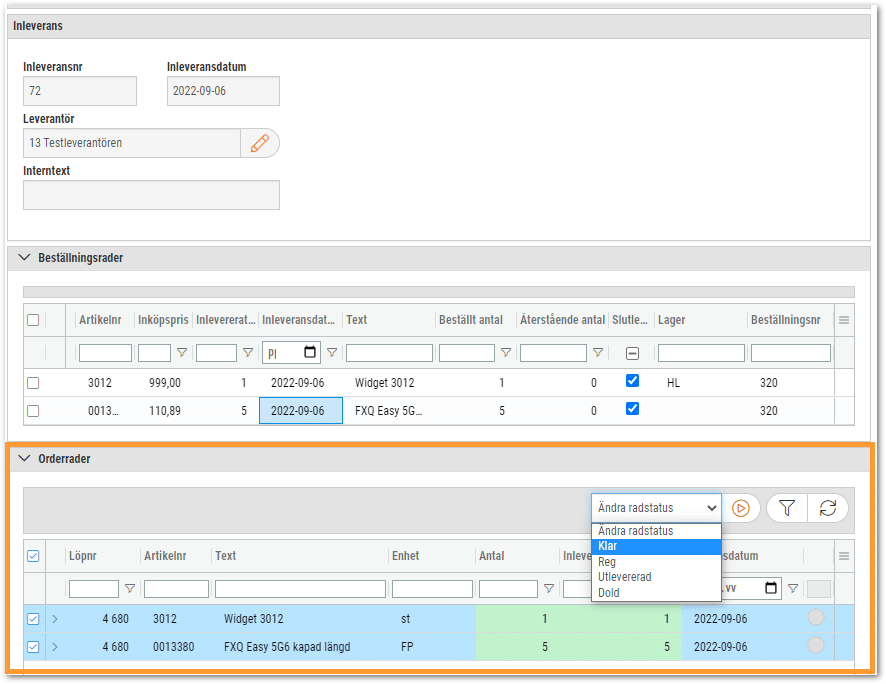This screenshot has height=684, width=886.
Task: Sort by Beställningsnr column header
Action: (785, 320)
